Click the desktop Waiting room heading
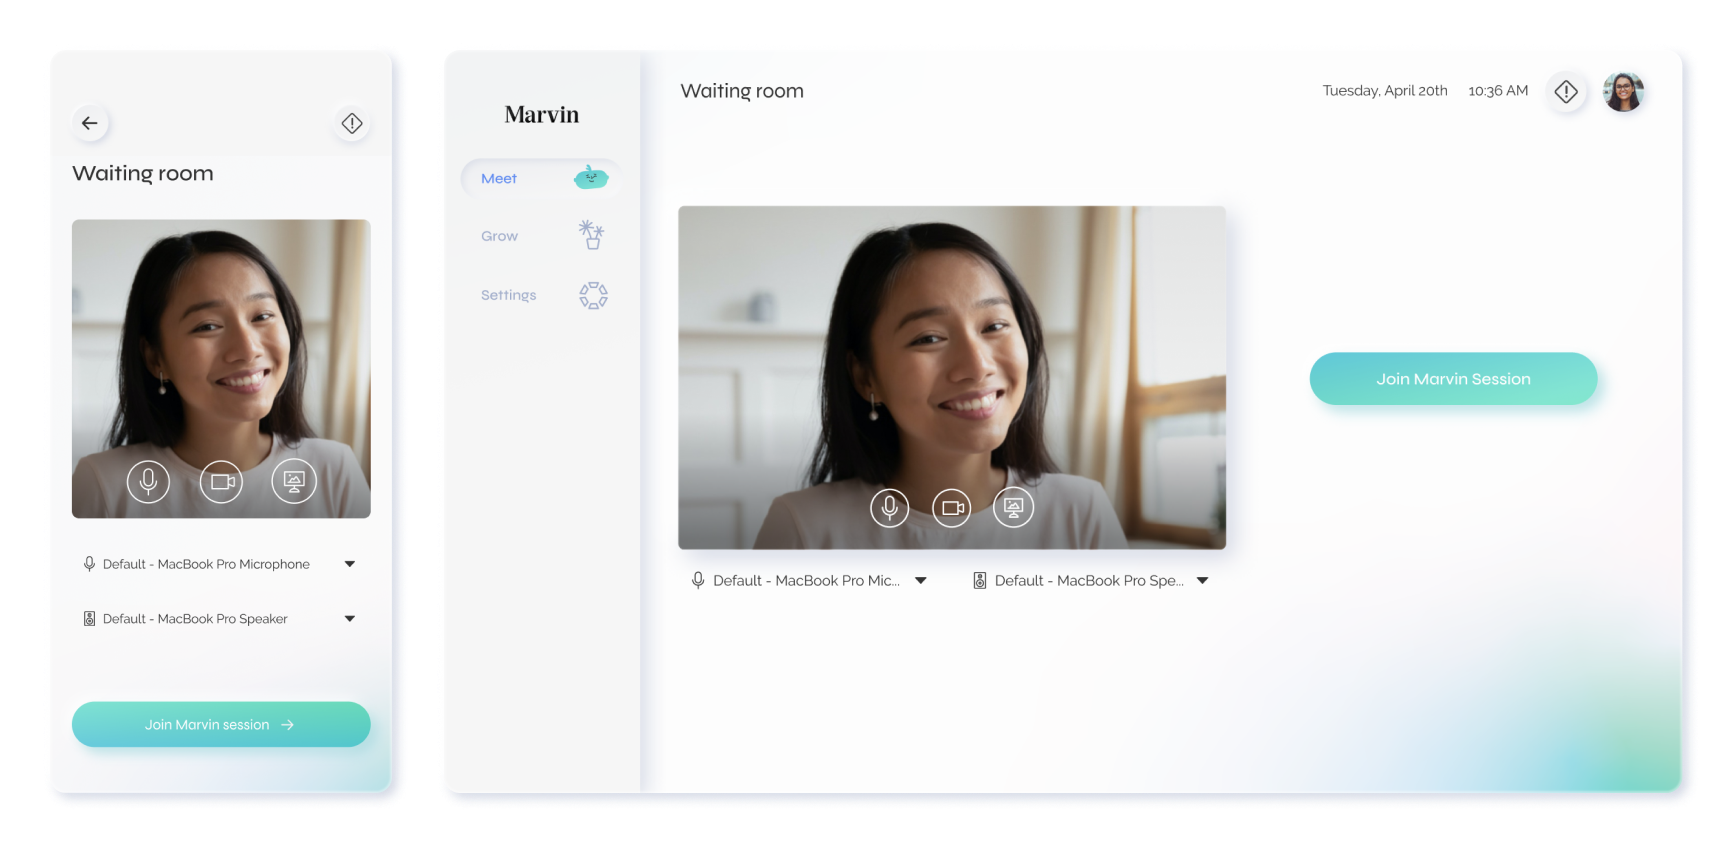Screen dimensions: 1733x843 [x=742, y=91]
